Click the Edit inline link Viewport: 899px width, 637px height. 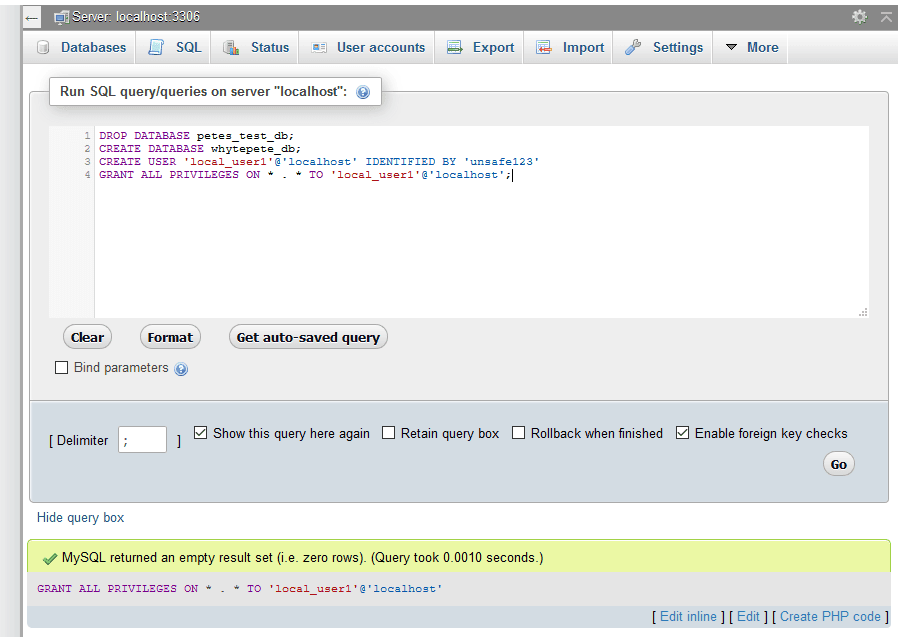pyautogui.click(x=688, y=616)
